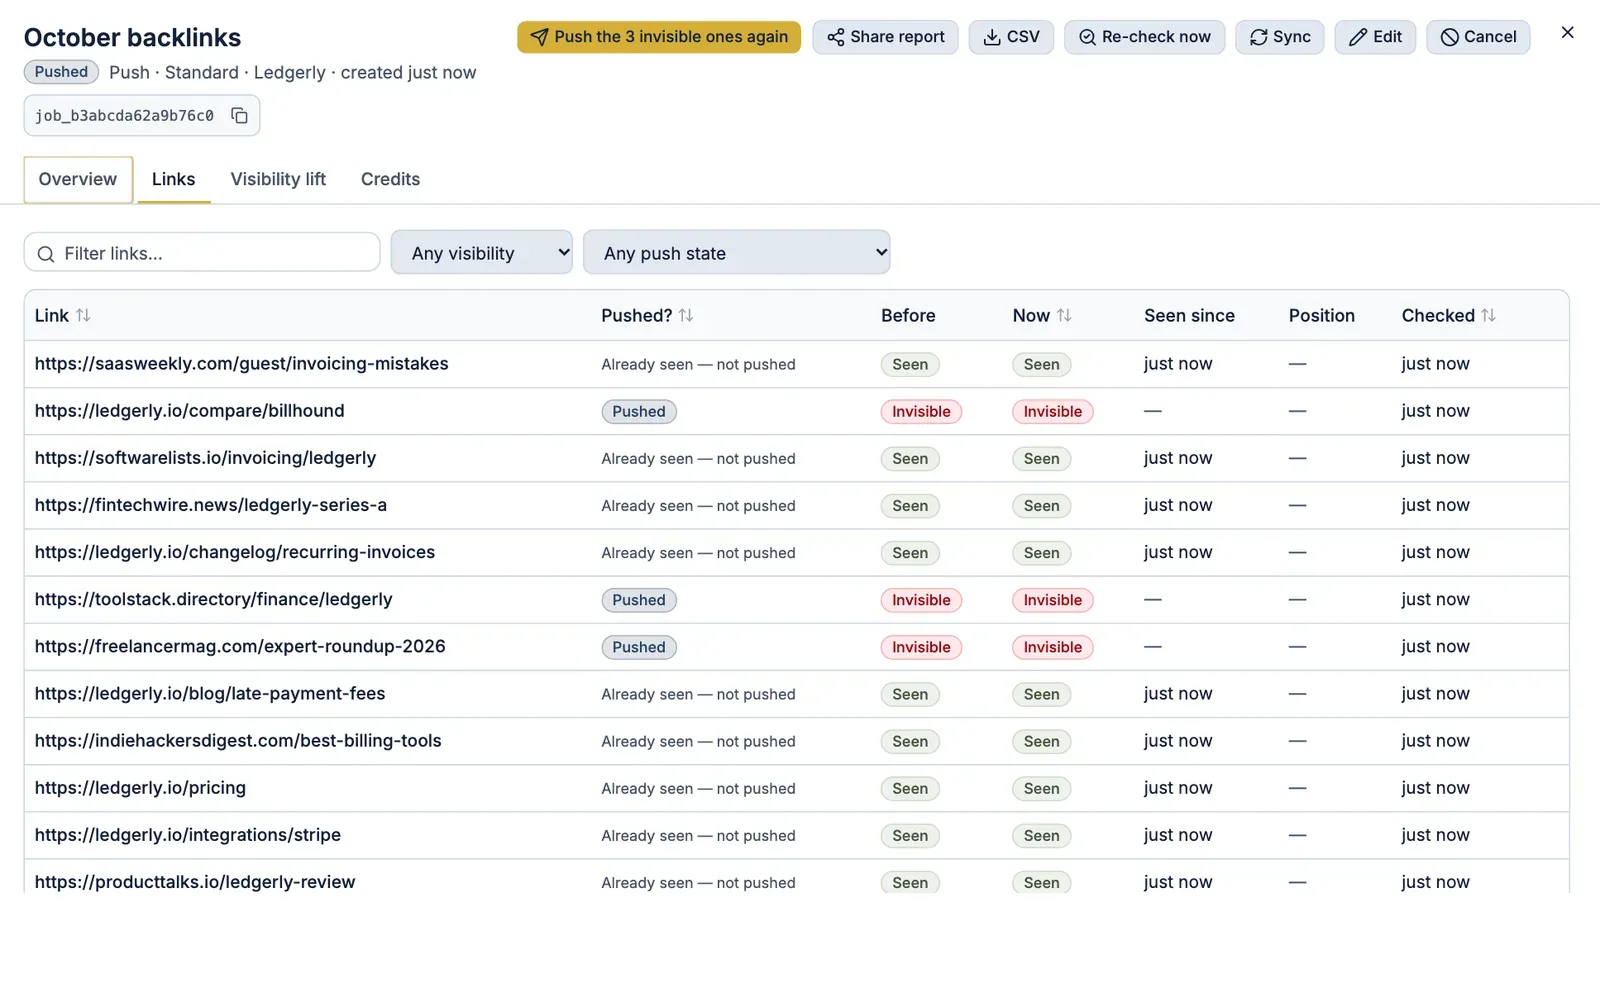This screenshot has width=1600, height=1000.
Task: Select the freelancermag.com expert-roundup-2026 link
Action: tap(240, 646)
